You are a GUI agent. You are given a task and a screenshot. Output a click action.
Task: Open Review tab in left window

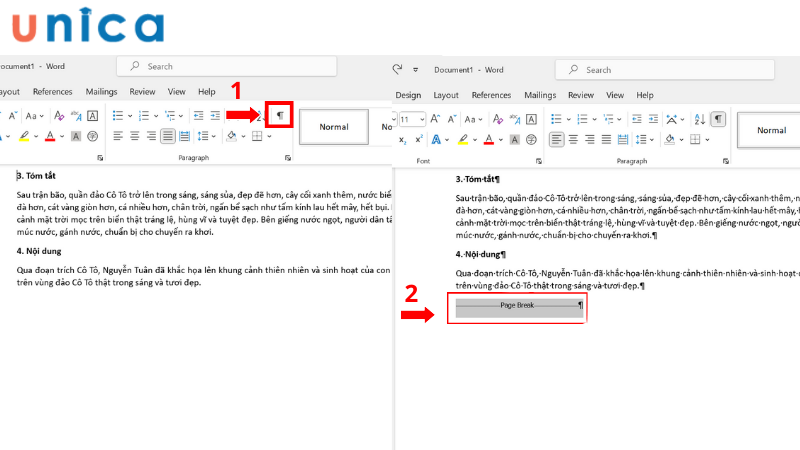[142, 92]
